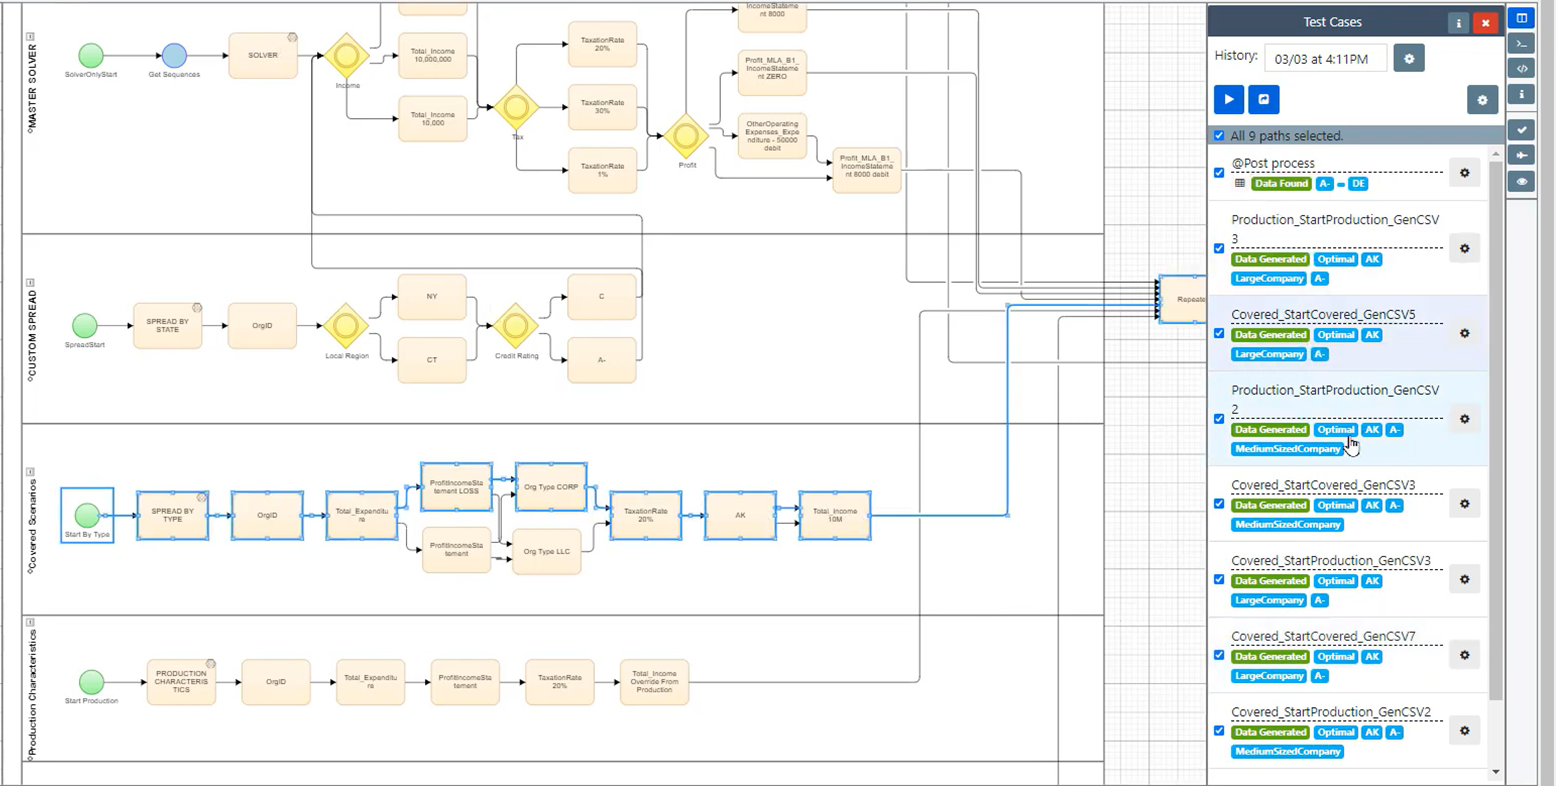Screen dimensions: 1556x786
Task: Open Test Cases info button in header
Action: (x=1458, y=22)
